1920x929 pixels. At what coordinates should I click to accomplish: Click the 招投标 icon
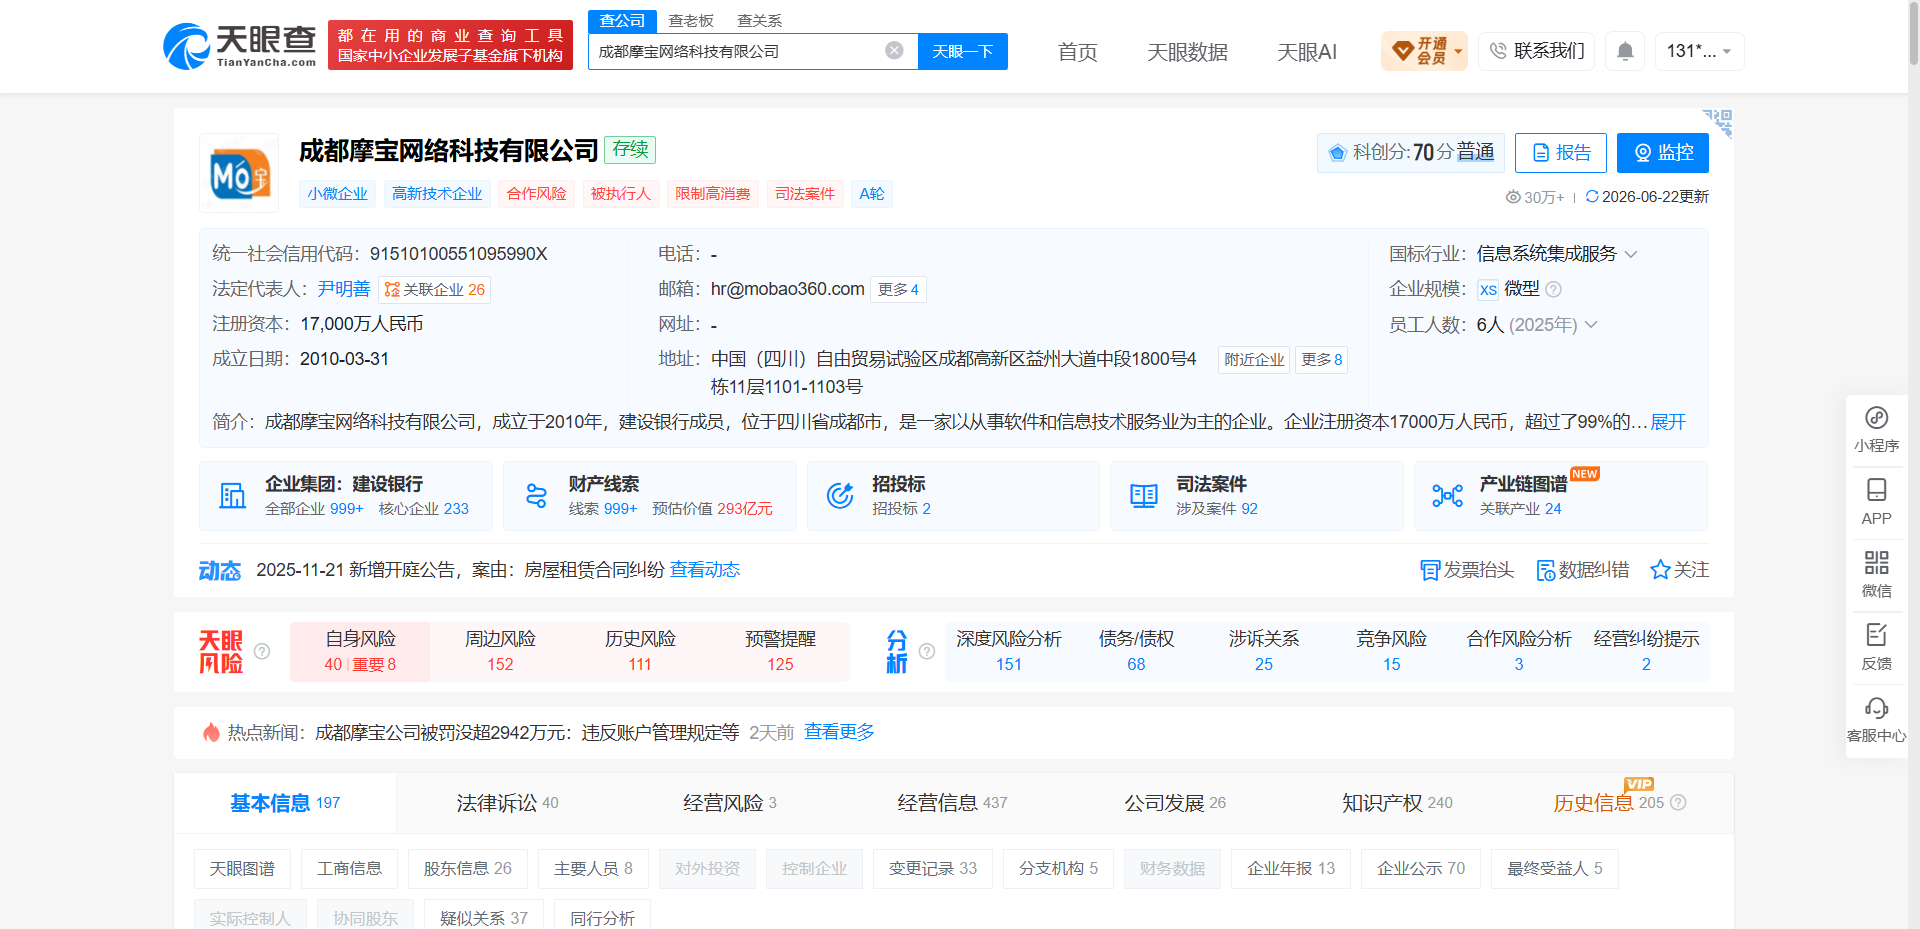840,496
